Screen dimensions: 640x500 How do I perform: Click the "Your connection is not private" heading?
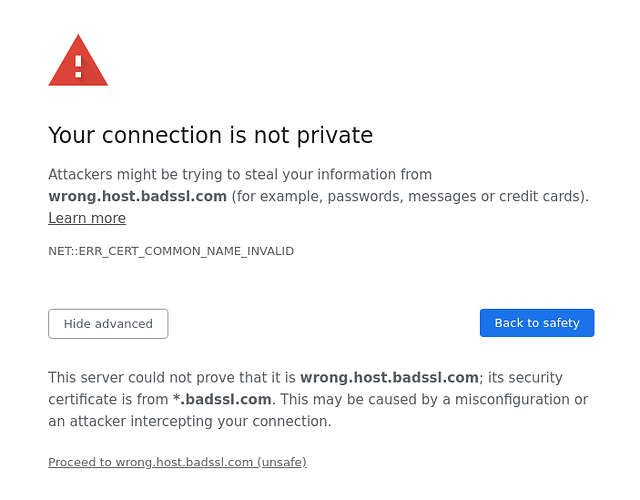click(210, 135)
